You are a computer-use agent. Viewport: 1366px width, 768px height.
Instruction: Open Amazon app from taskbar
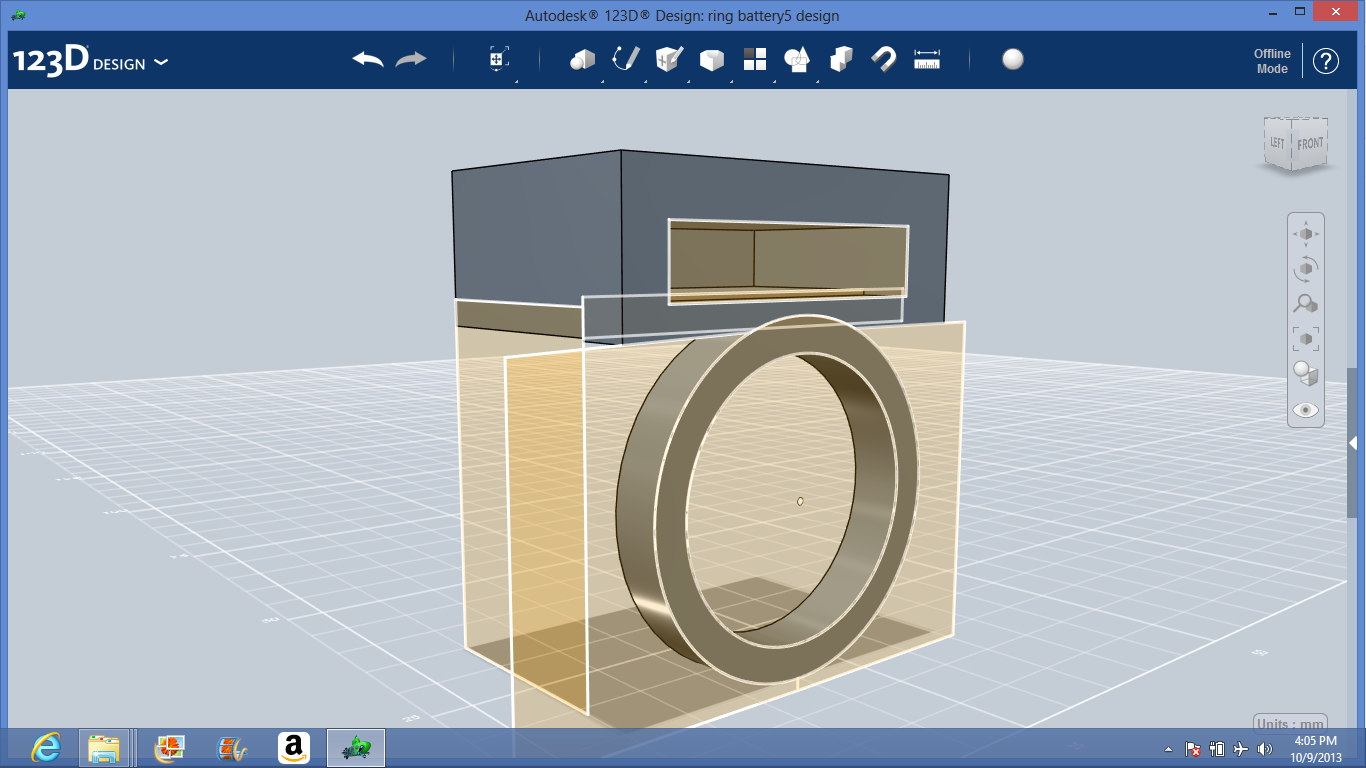tap(293, 747)
